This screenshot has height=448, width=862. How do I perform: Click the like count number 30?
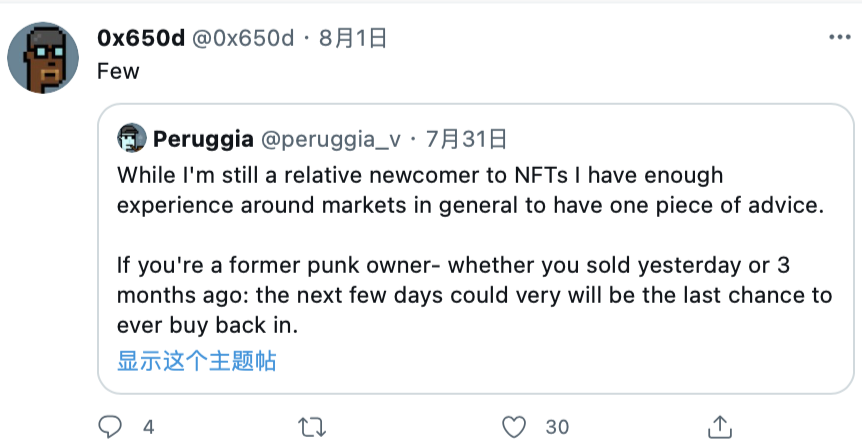[x=557, y=427]
